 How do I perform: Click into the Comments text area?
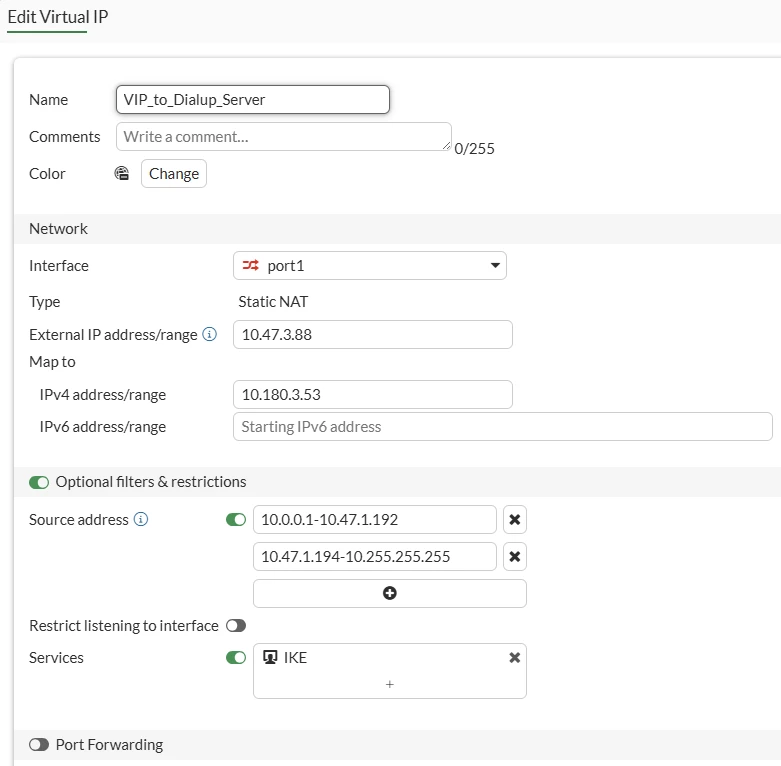(284, 136)
